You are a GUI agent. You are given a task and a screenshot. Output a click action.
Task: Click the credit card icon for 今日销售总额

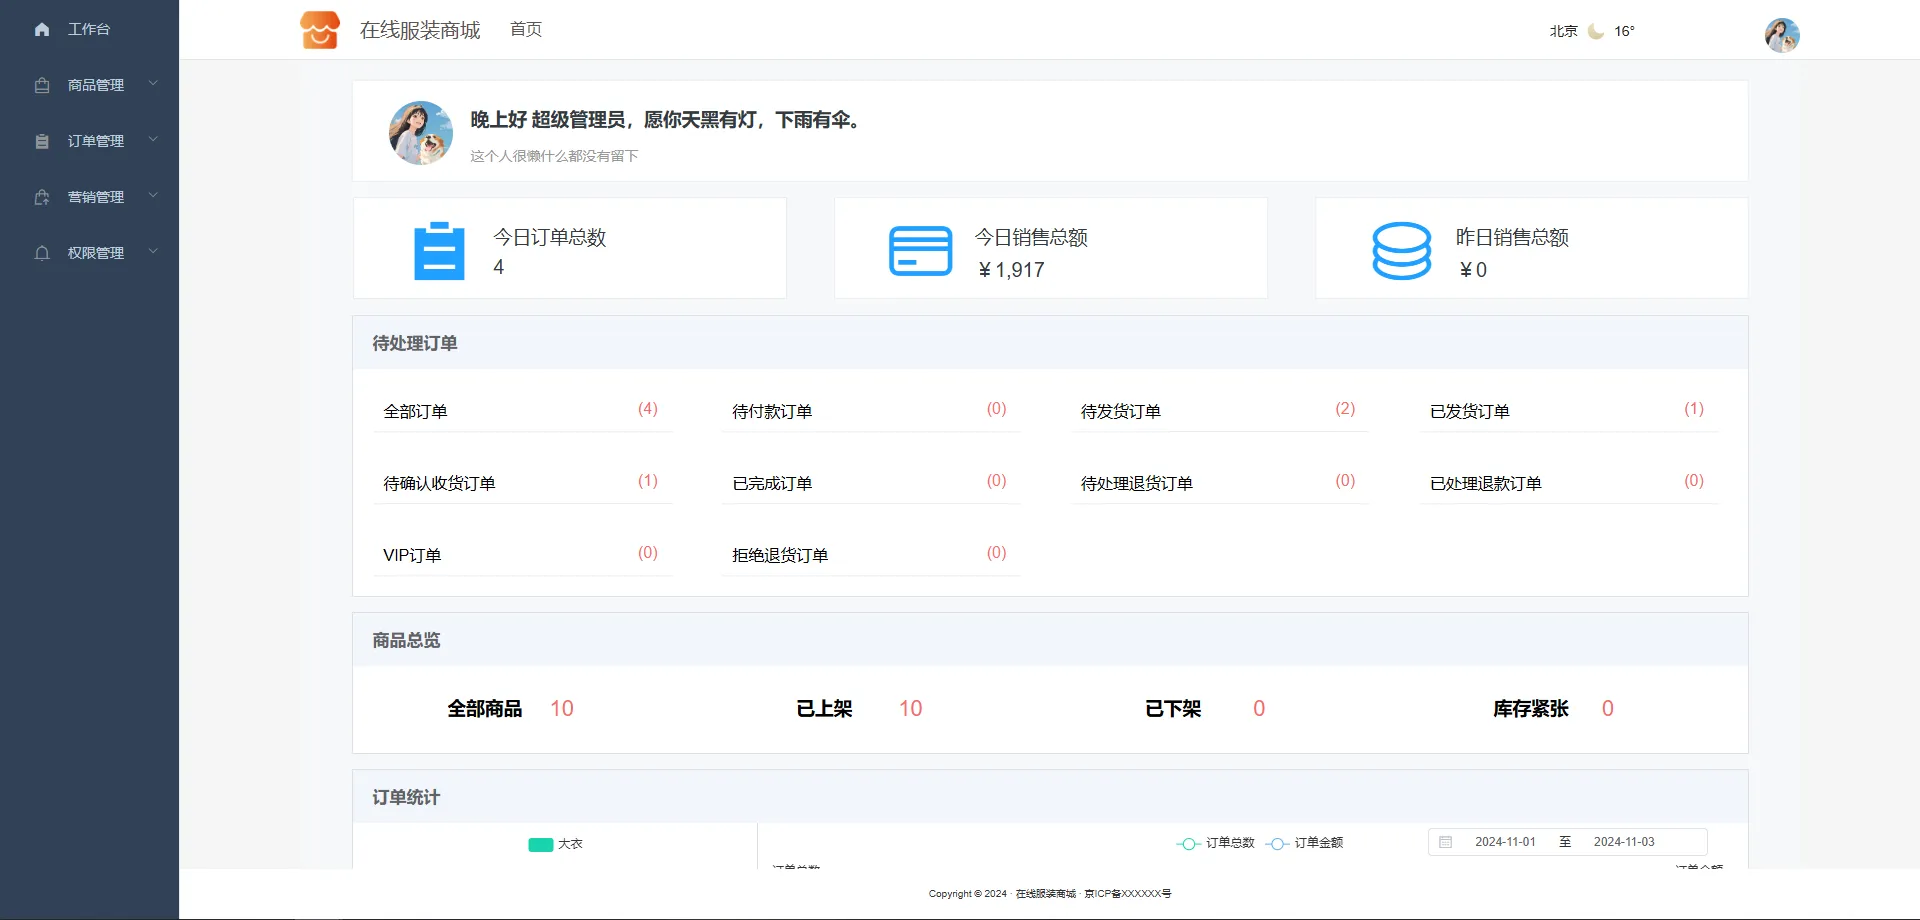pos(920,251)
